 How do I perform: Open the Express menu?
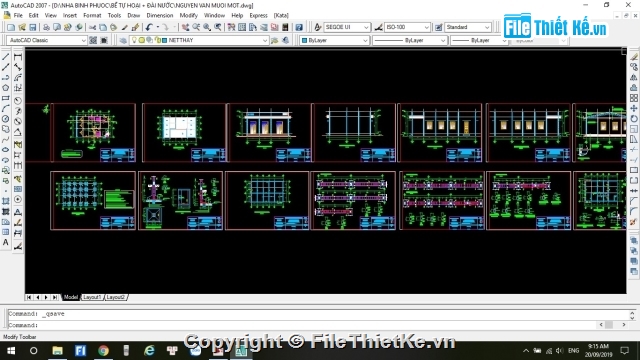[258, 16]
